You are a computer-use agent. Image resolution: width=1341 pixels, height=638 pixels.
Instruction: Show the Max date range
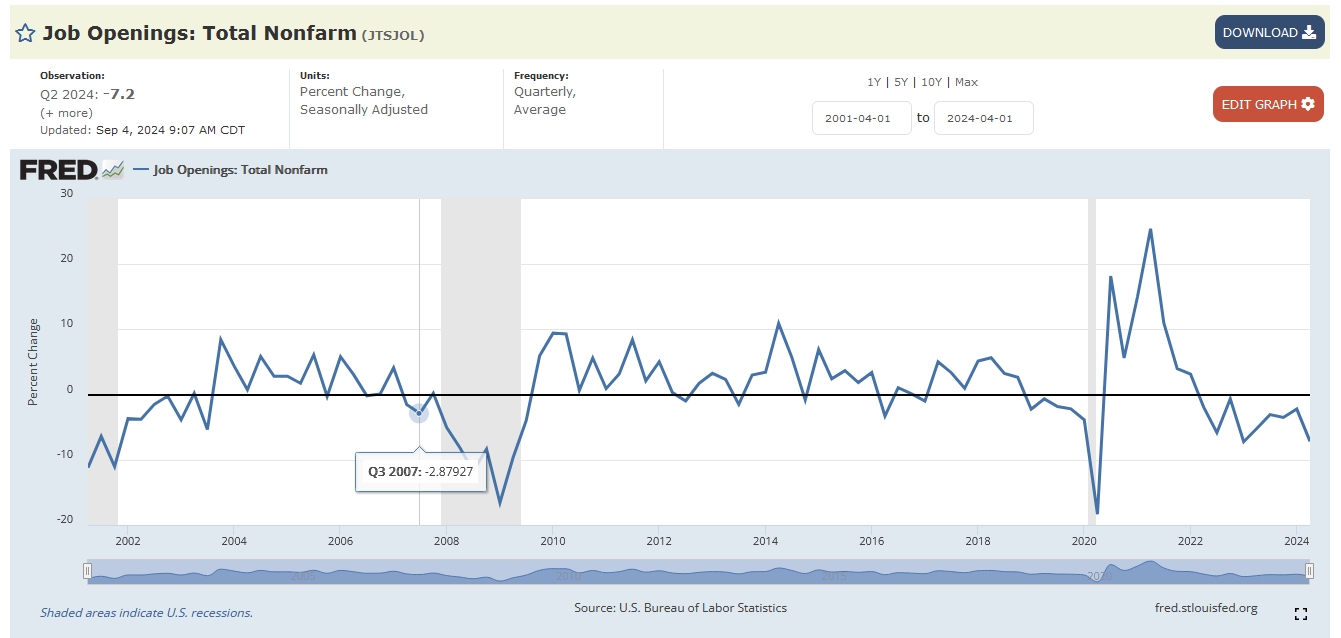pyautogui.click(x=966, y=82)
